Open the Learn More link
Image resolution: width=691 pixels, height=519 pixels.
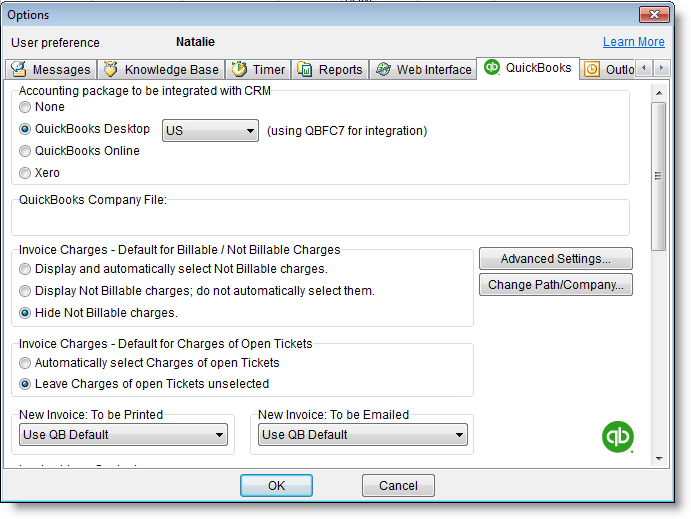click(x=633, y=42)
